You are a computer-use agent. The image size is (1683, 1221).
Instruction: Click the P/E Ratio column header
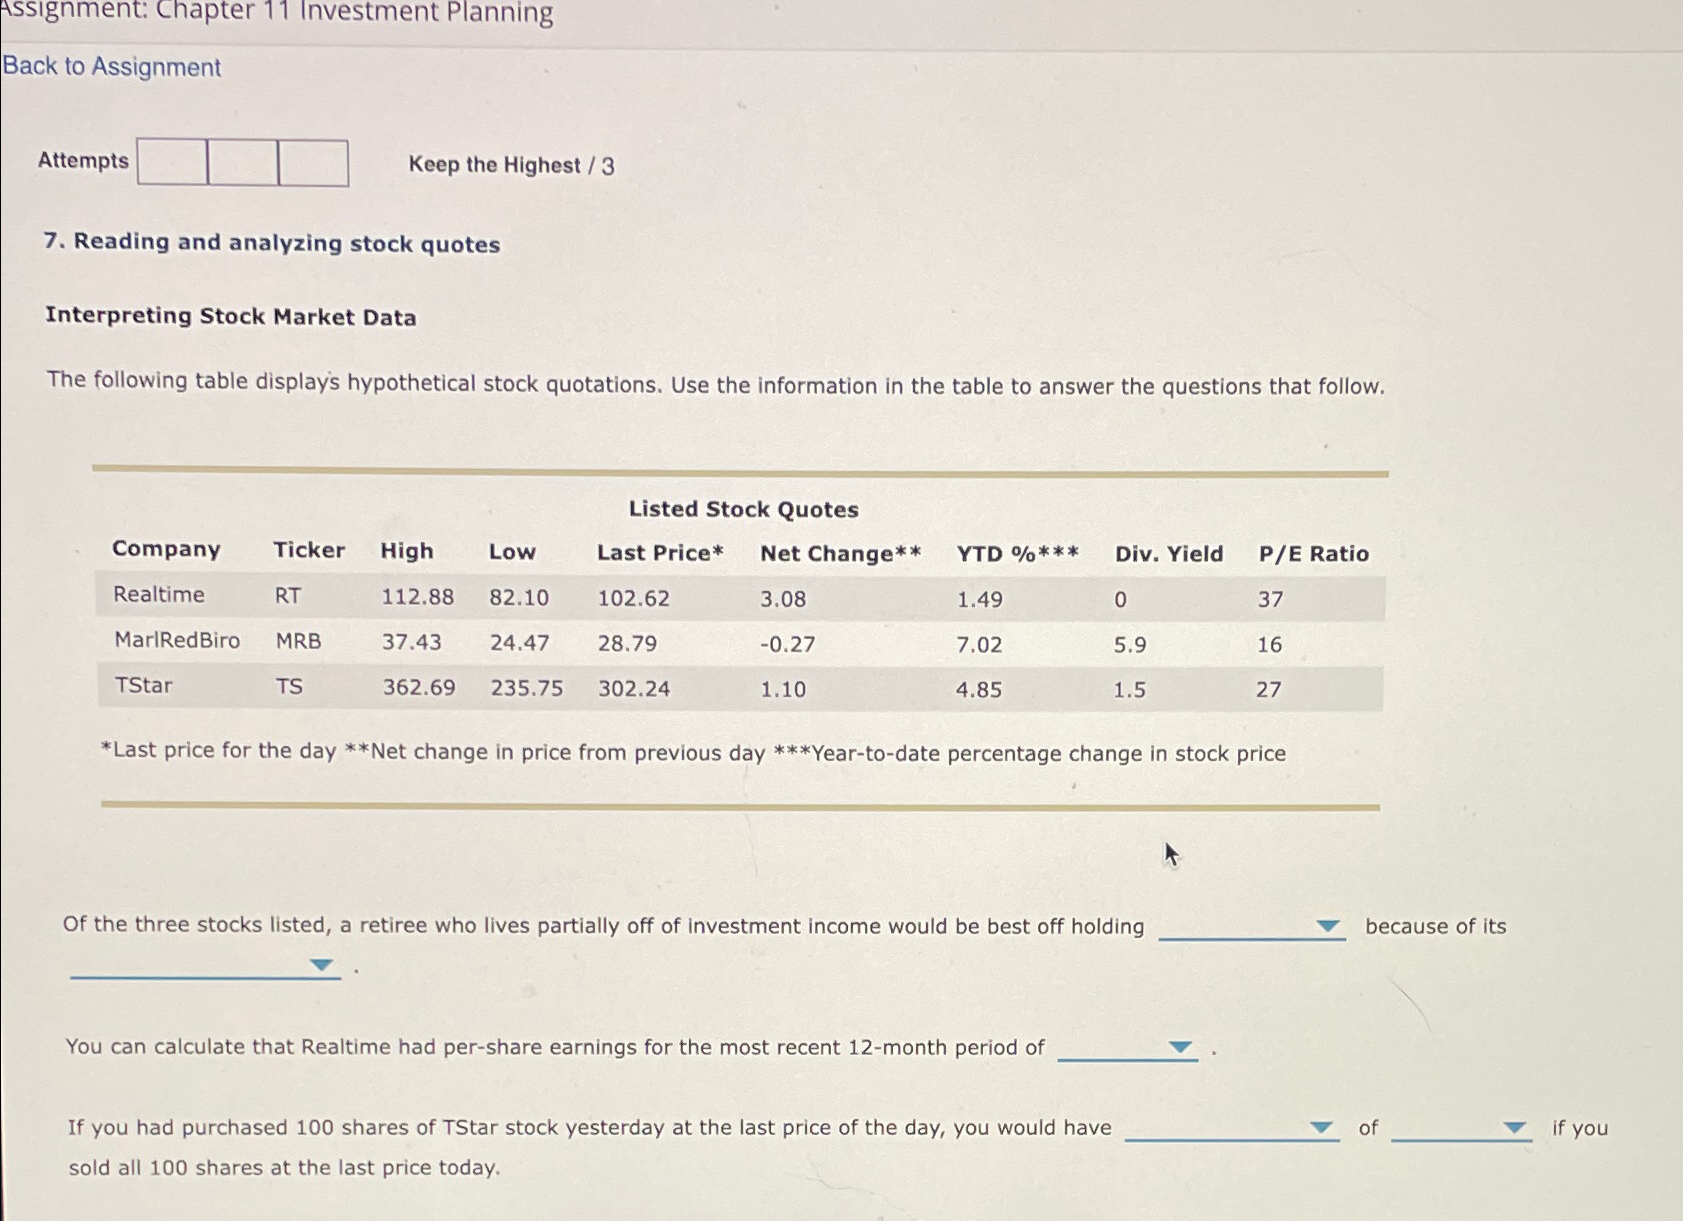(x=1313, y=553)
